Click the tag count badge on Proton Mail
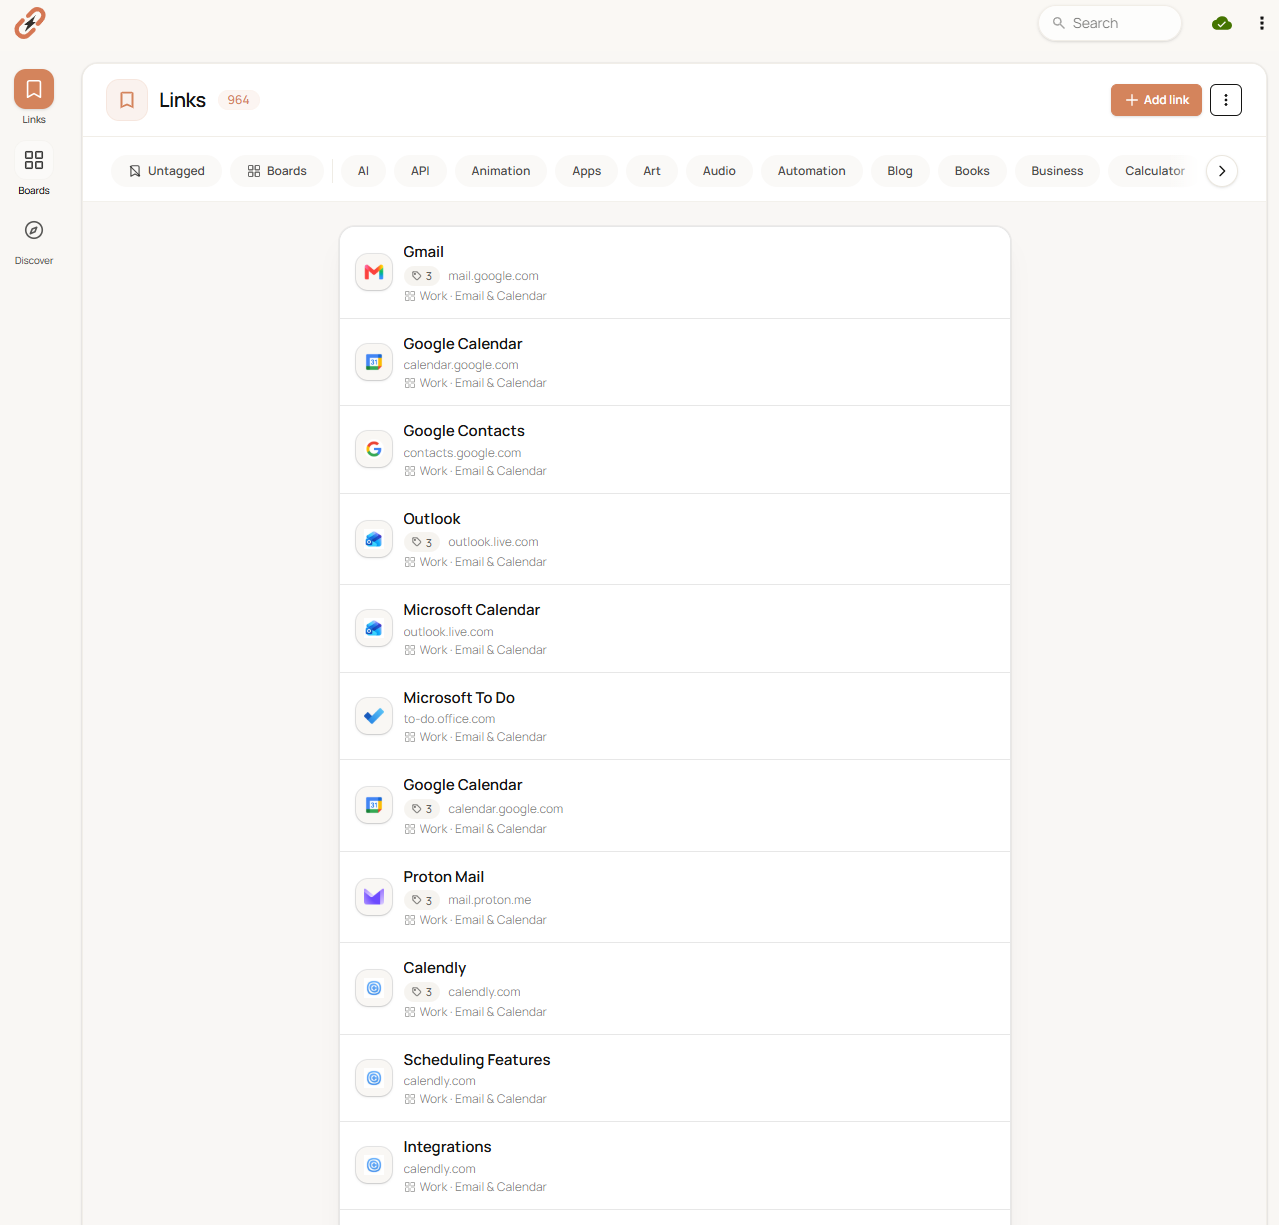This screenshot has width=1279, height=1225. (422, 900)
